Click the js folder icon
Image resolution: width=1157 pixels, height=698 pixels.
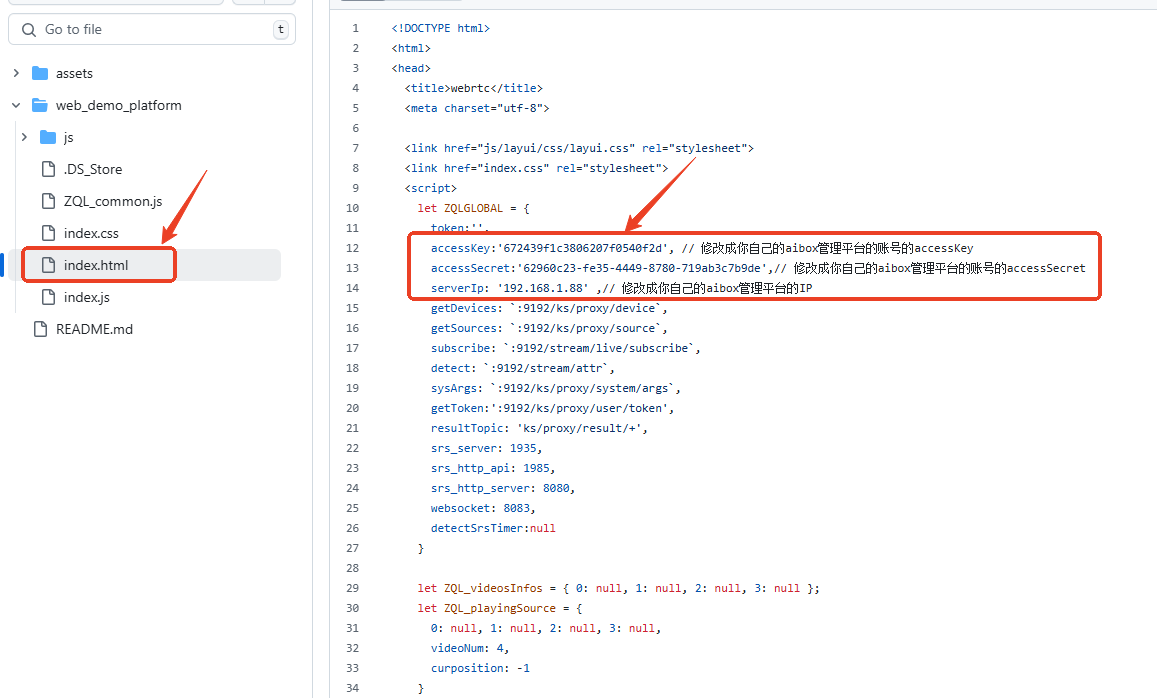pyautogui.click(x=48, y=137)
